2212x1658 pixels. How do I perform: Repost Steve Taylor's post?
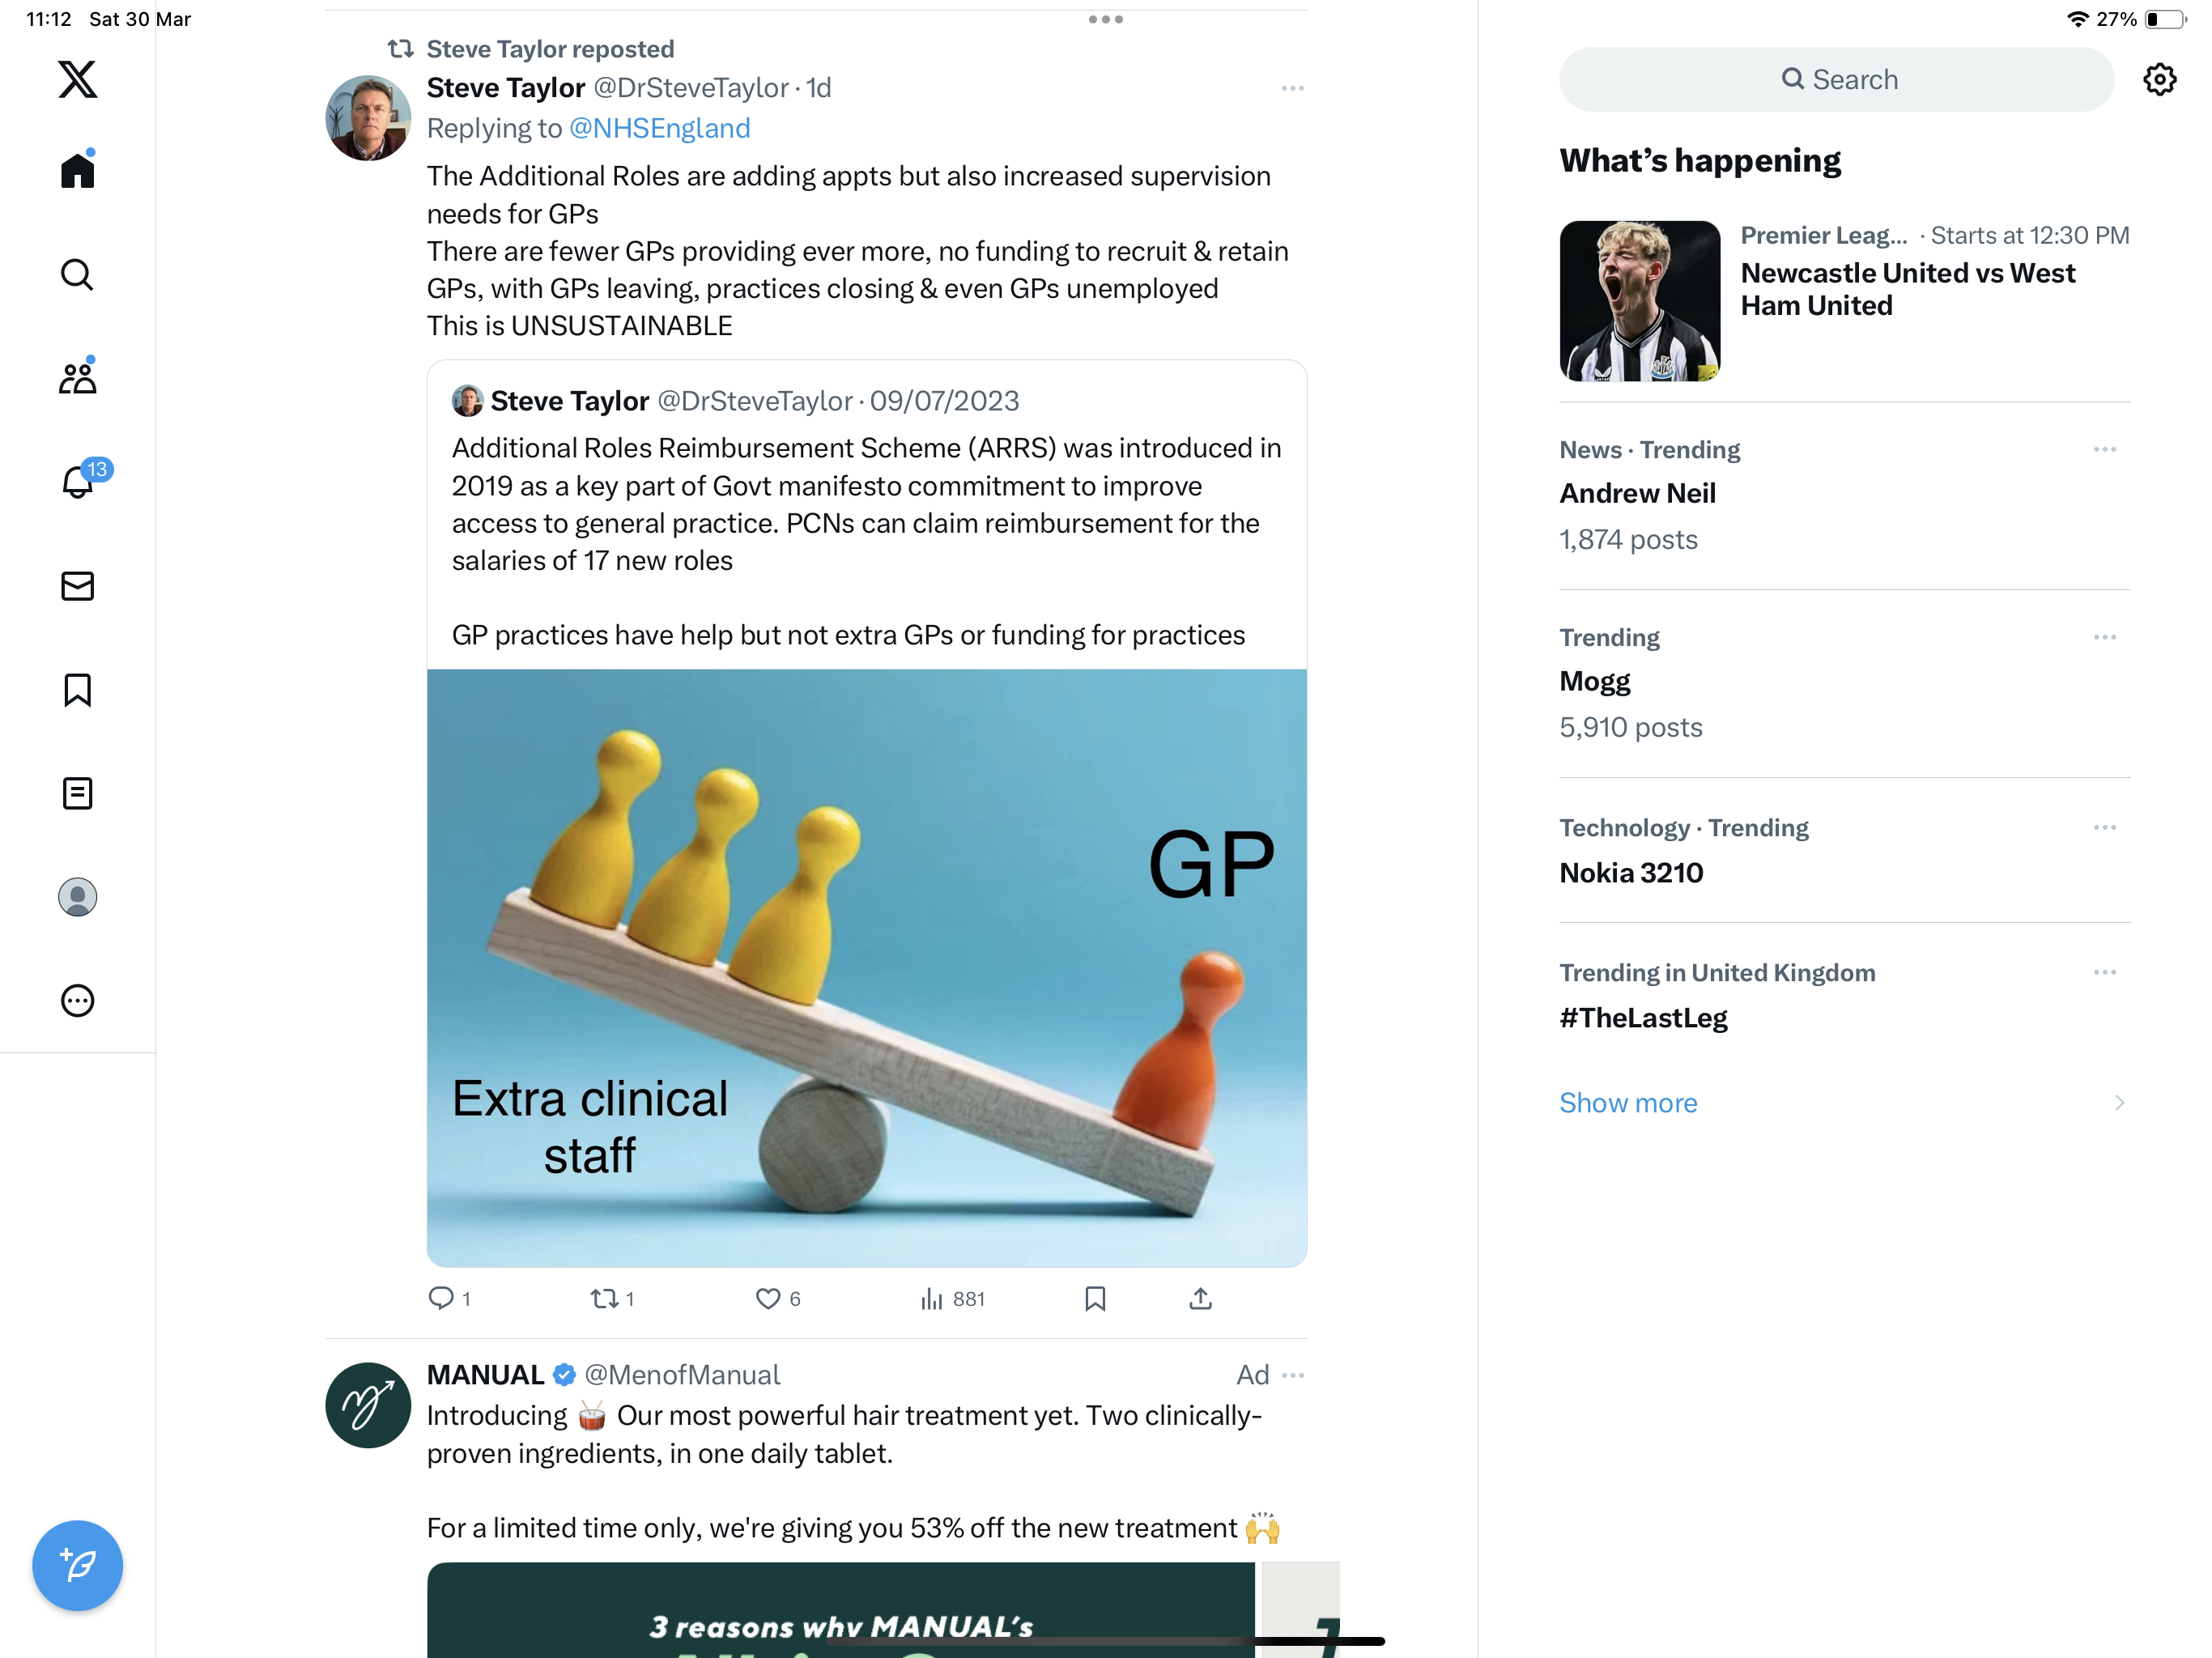(x=612, y=1298)
